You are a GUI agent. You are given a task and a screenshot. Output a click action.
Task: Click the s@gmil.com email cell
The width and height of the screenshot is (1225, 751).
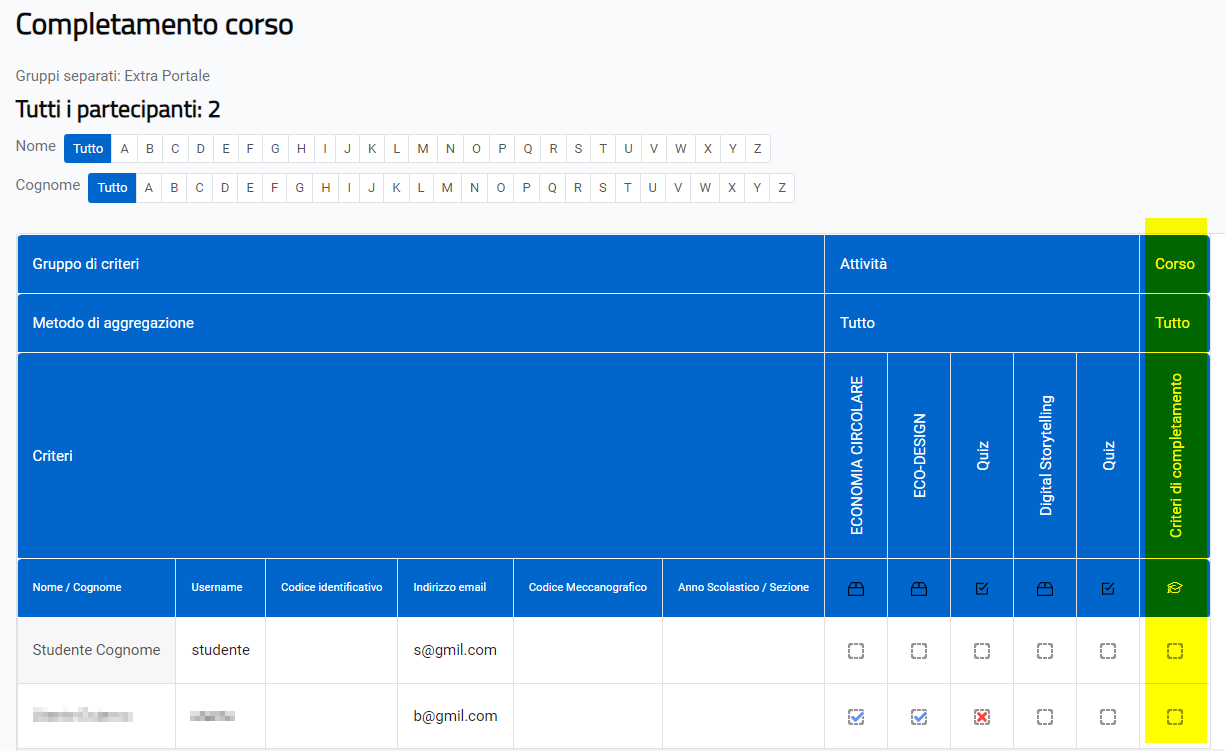455,650
